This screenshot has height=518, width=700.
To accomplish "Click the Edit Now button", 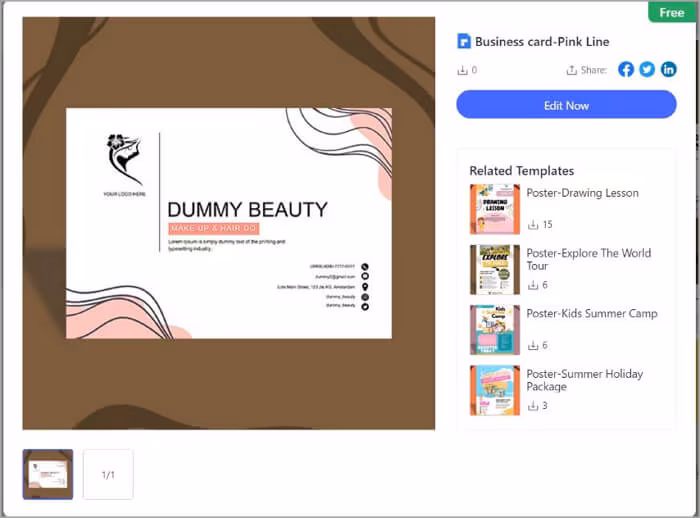I will pos(566,104).
